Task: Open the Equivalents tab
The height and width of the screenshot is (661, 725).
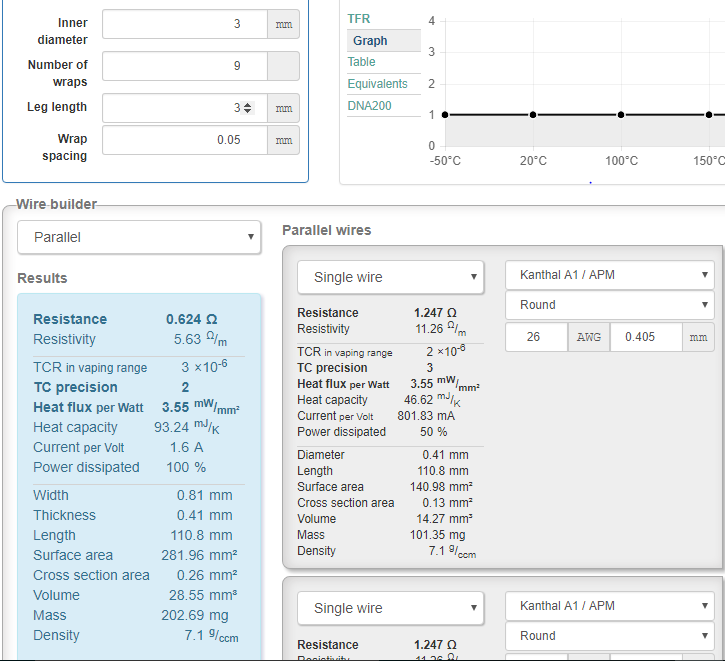Action: (x=377, y=84)
